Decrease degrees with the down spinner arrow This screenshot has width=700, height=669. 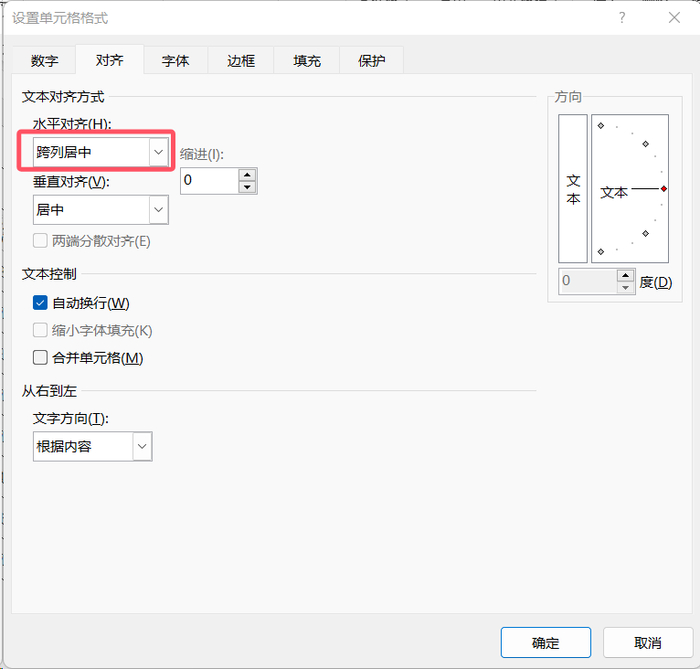625,287
